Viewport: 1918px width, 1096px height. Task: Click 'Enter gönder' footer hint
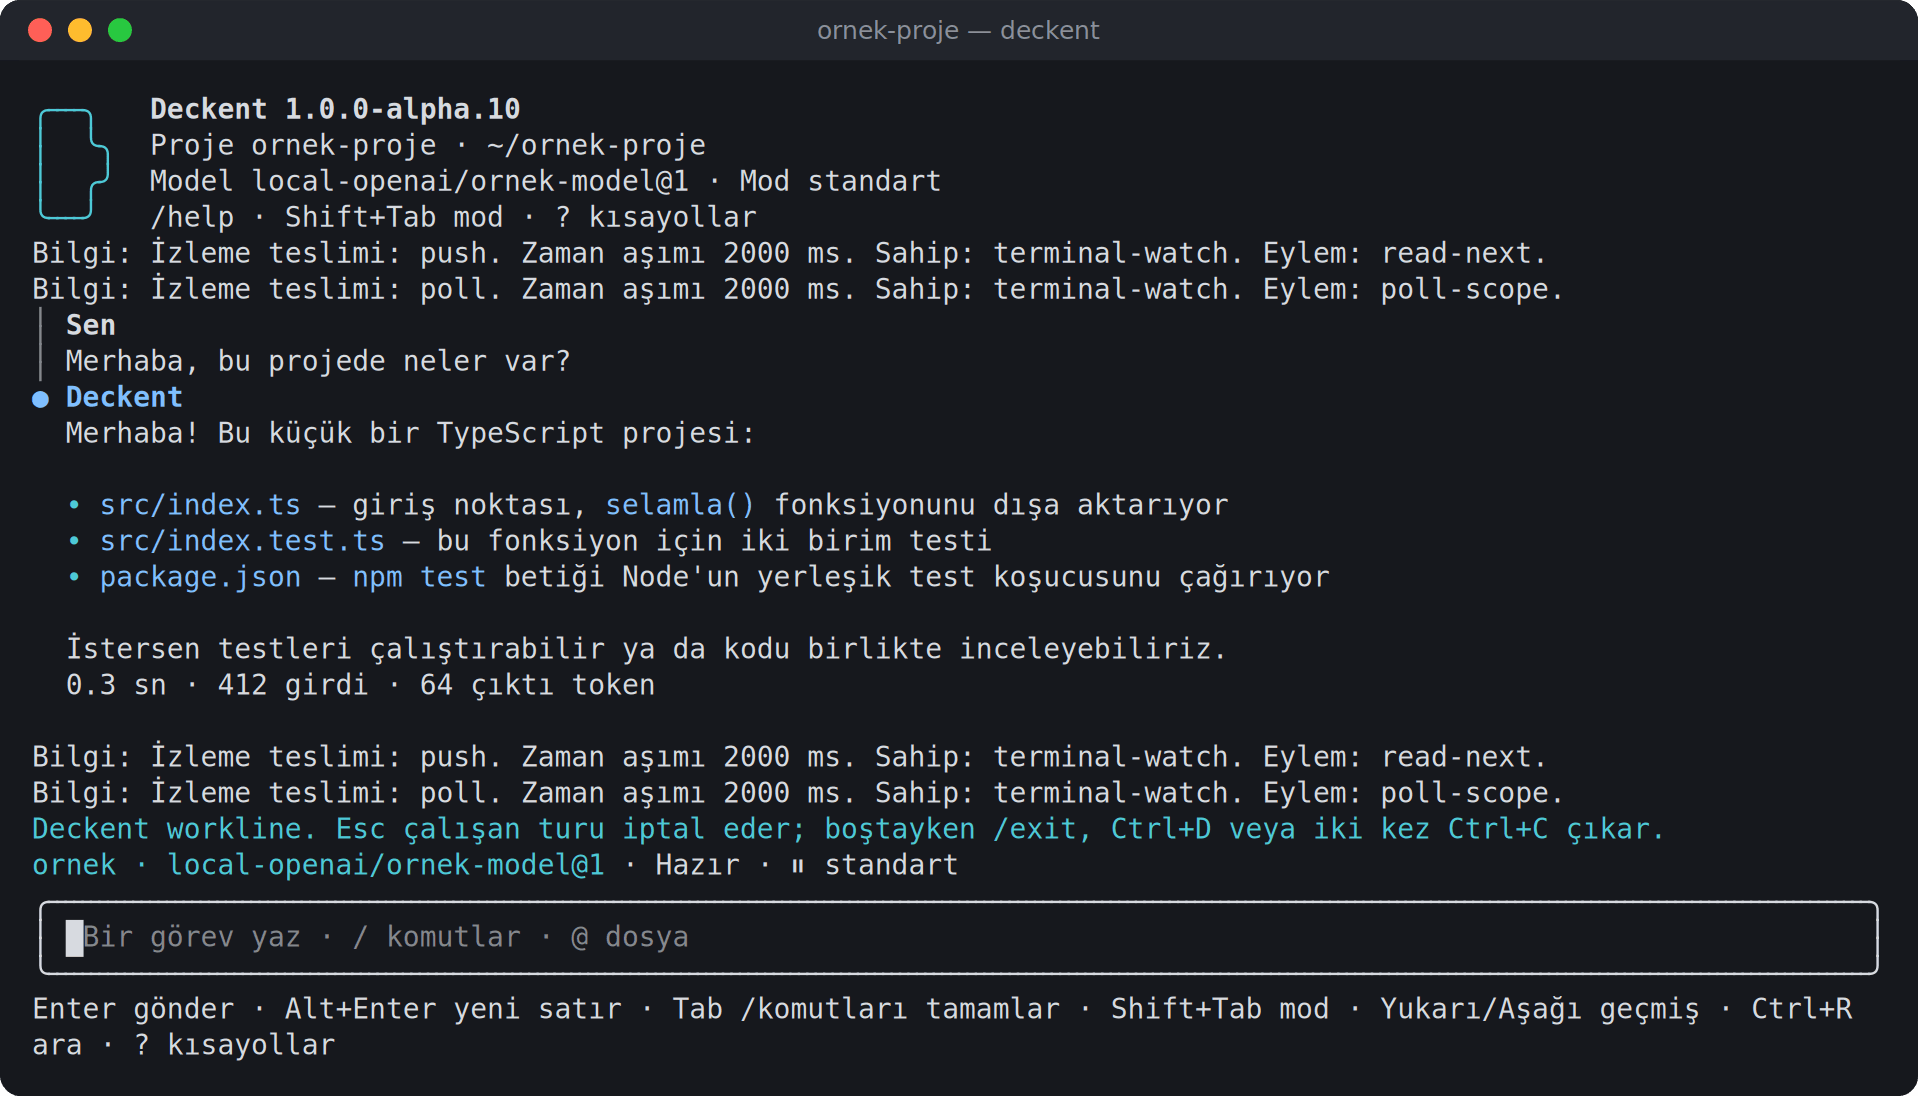pos(133,1009)
